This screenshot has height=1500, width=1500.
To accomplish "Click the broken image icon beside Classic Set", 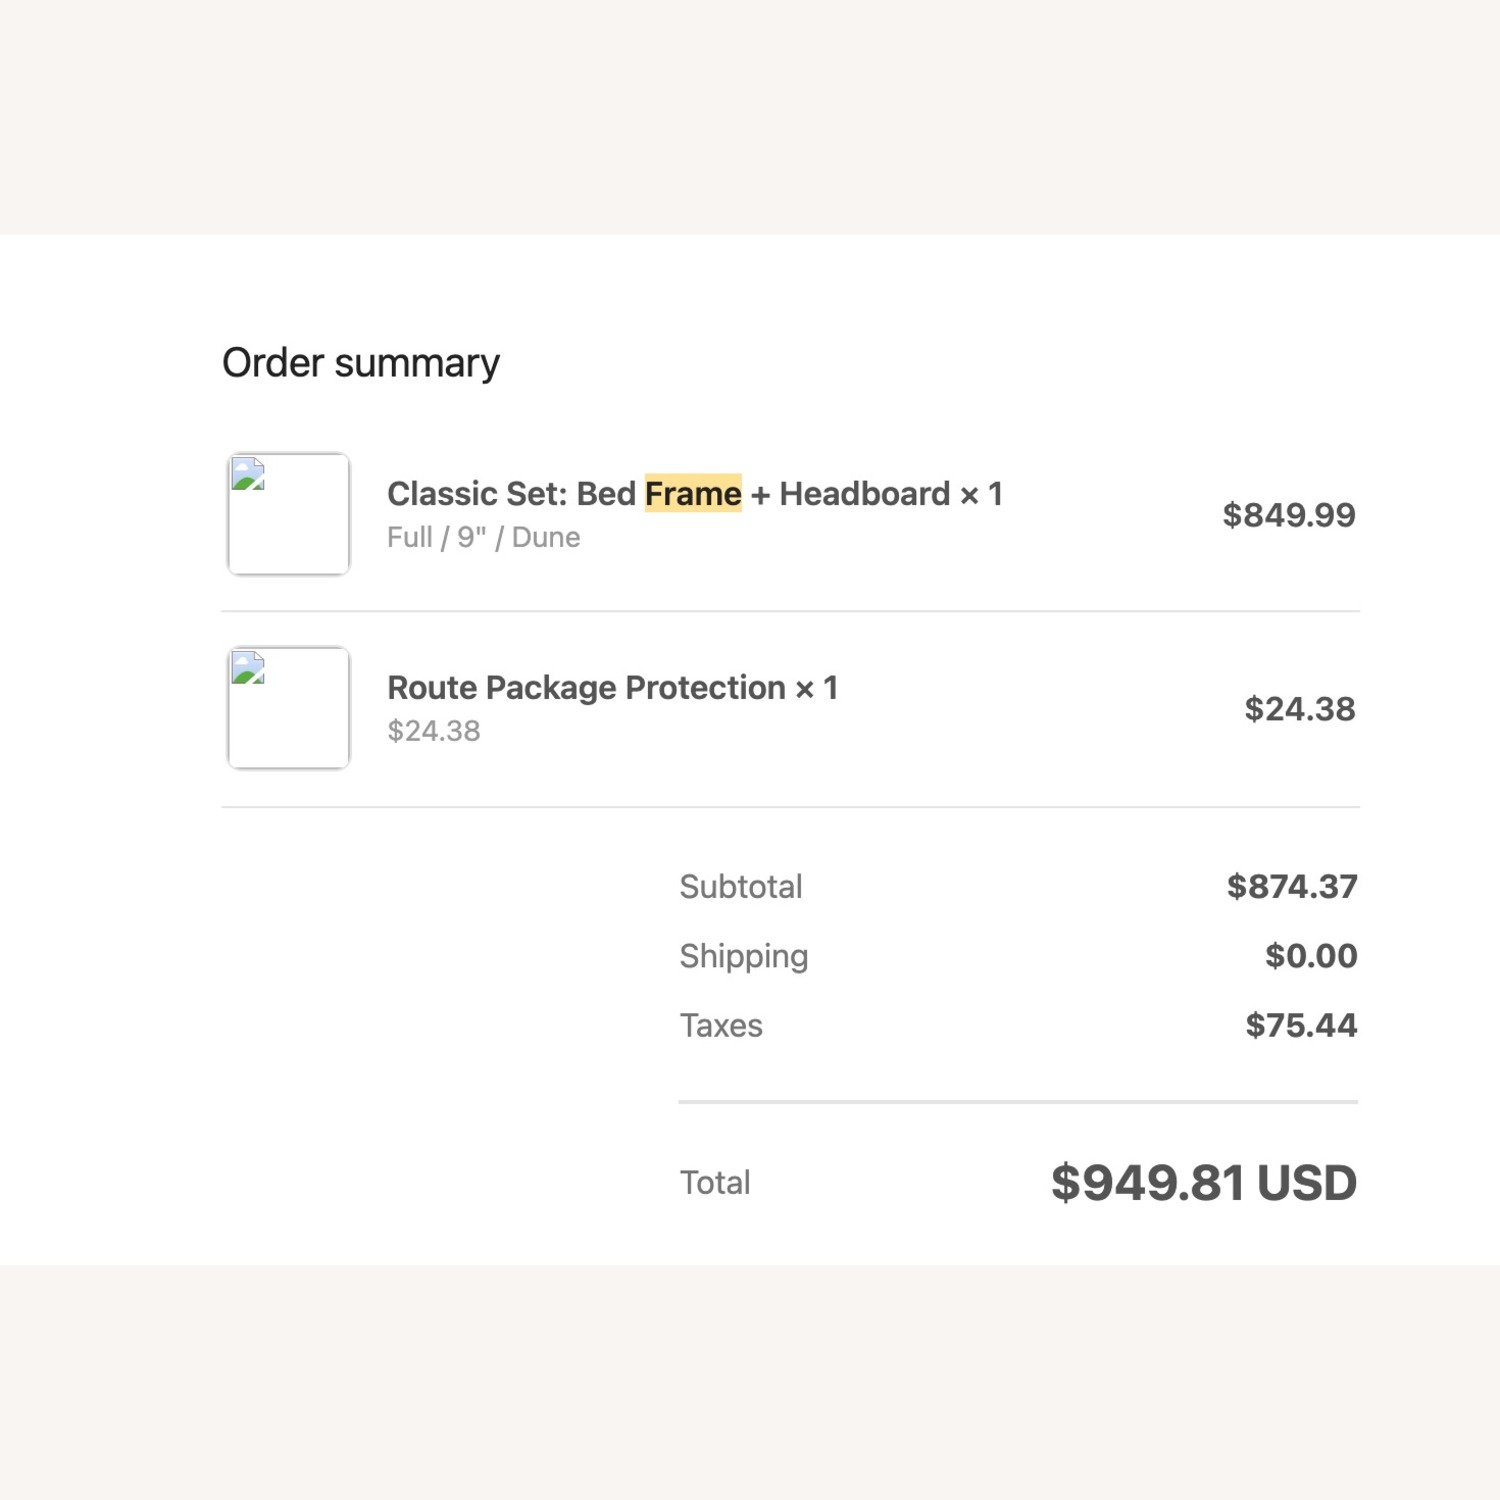I will point(248,474).
